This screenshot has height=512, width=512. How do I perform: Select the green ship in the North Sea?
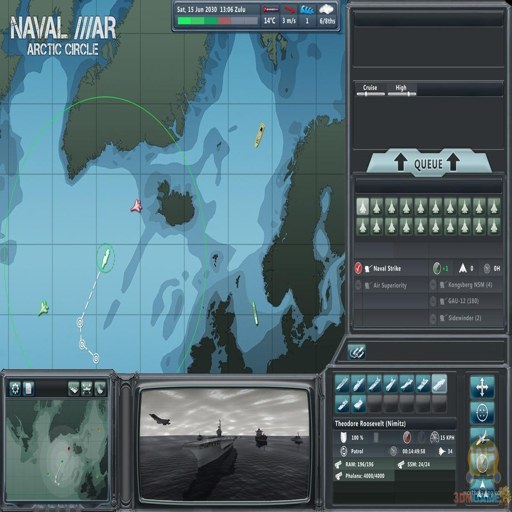tap(255, 313)
